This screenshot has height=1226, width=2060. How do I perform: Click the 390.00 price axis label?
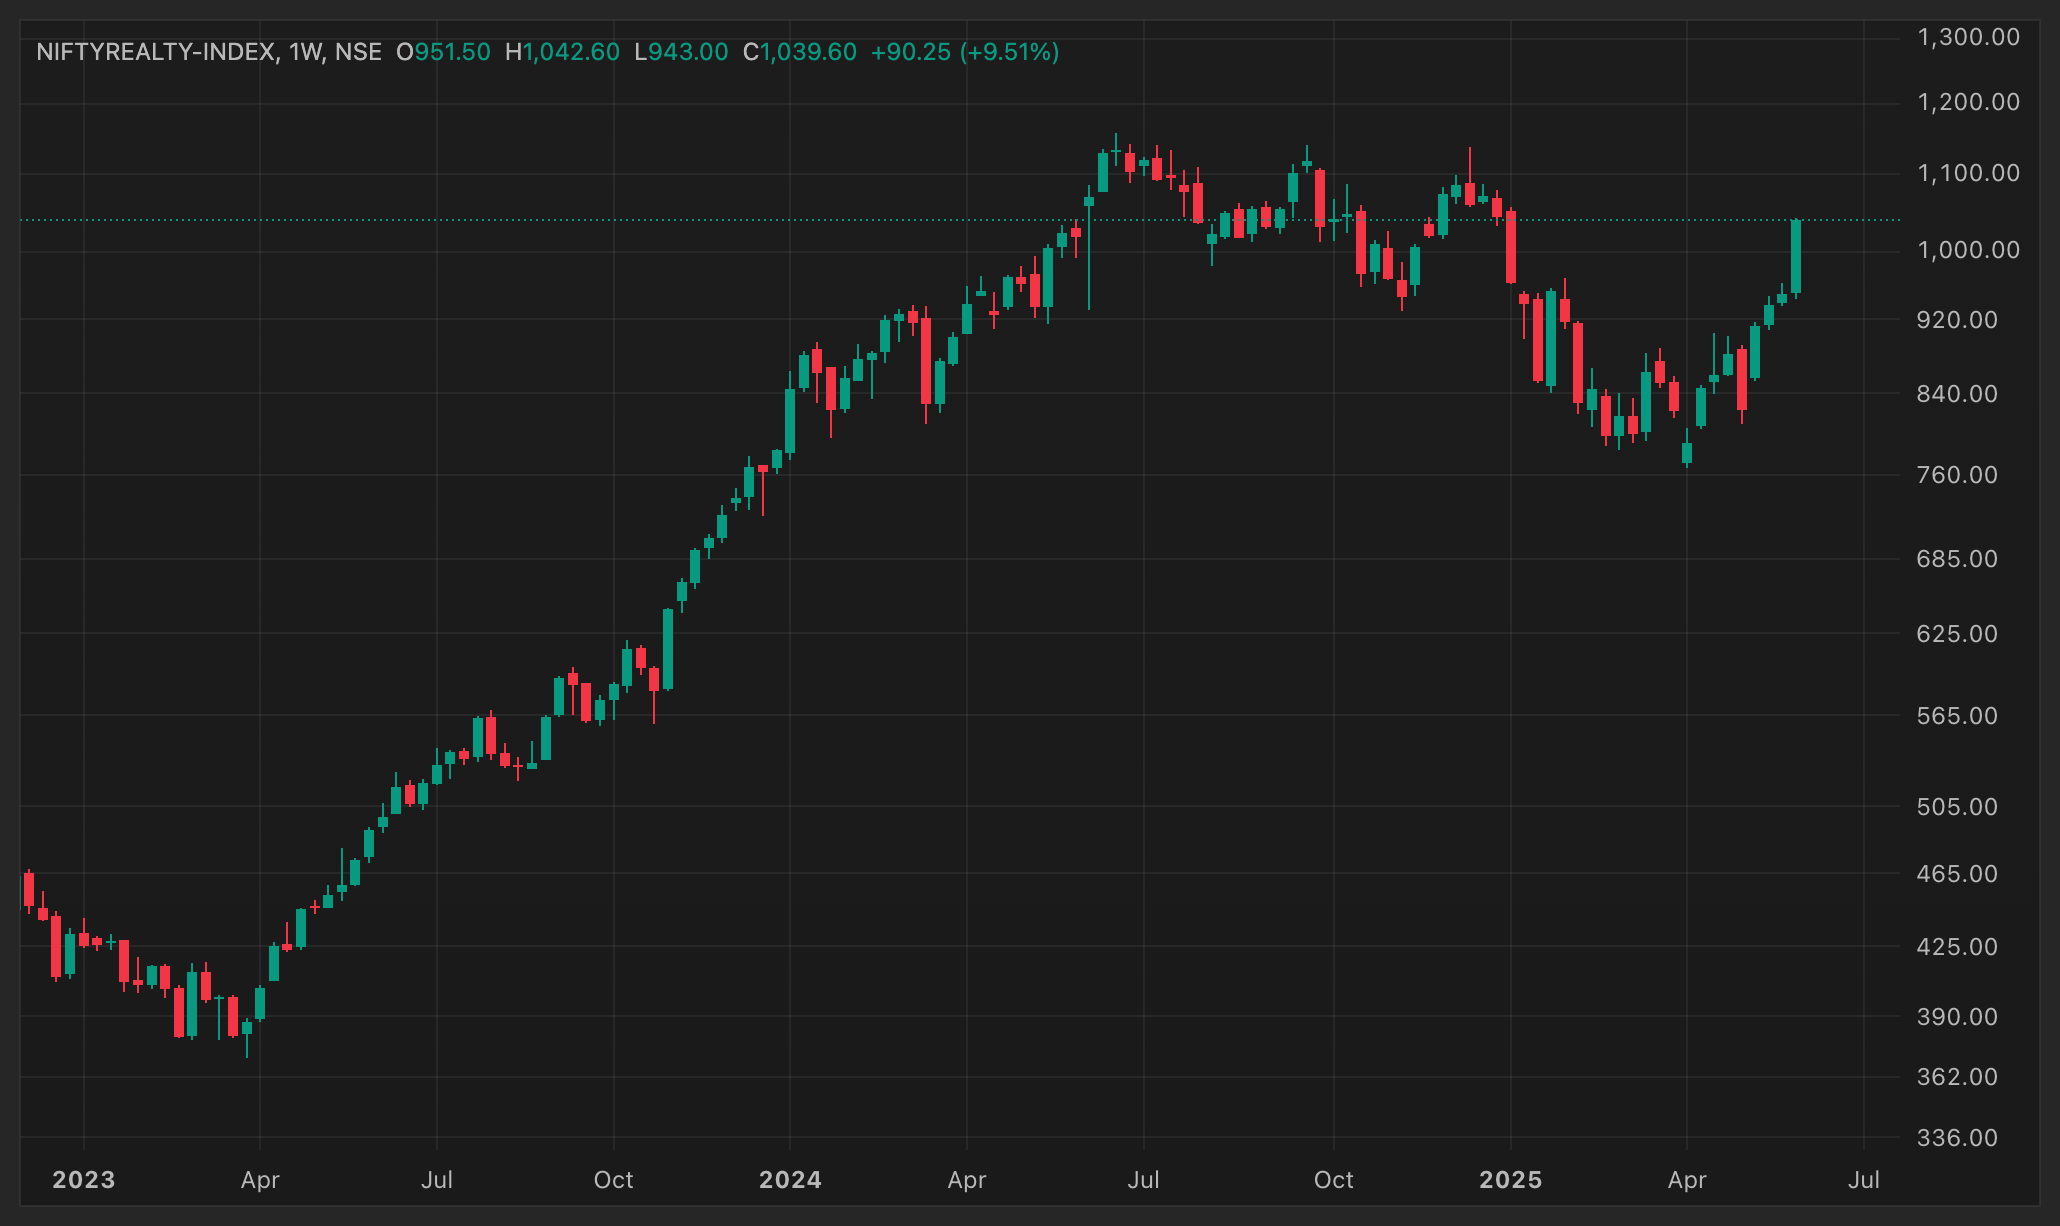1957,1017
